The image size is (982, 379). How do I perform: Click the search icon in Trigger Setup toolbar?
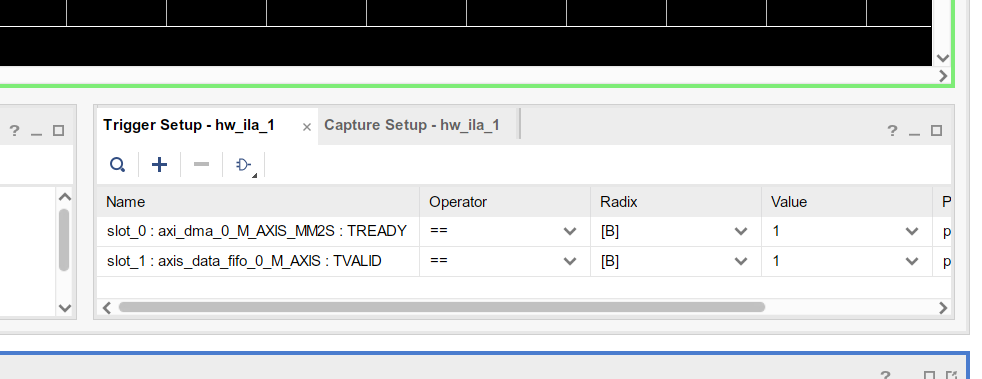117,165
